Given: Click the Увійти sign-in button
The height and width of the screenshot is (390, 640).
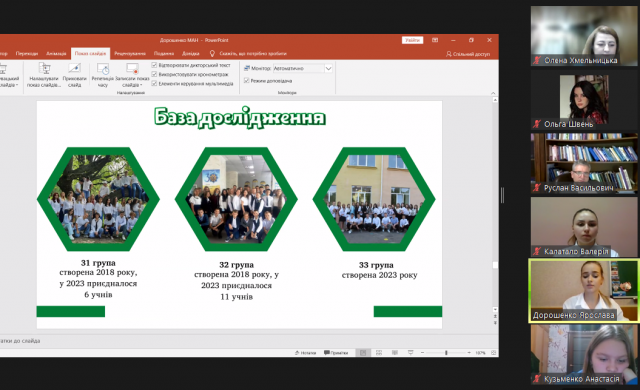Looking at the screenshot, I should [412, 40].
